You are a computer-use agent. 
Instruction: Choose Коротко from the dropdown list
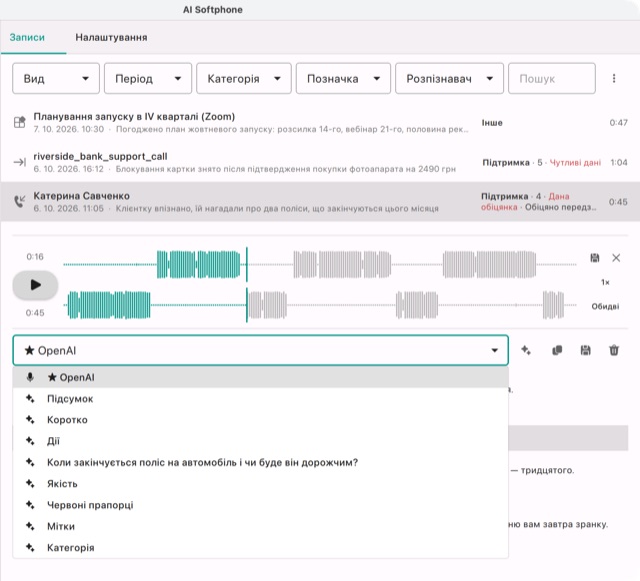[260, 420]
